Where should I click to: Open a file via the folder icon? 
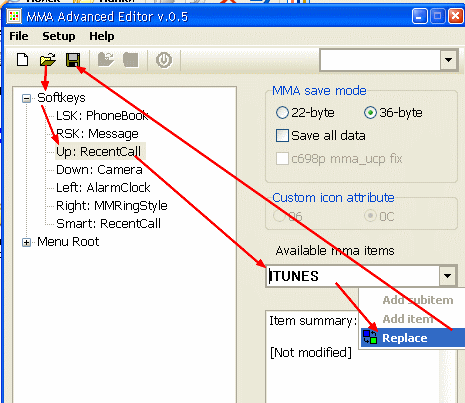[x=48, y=60]
